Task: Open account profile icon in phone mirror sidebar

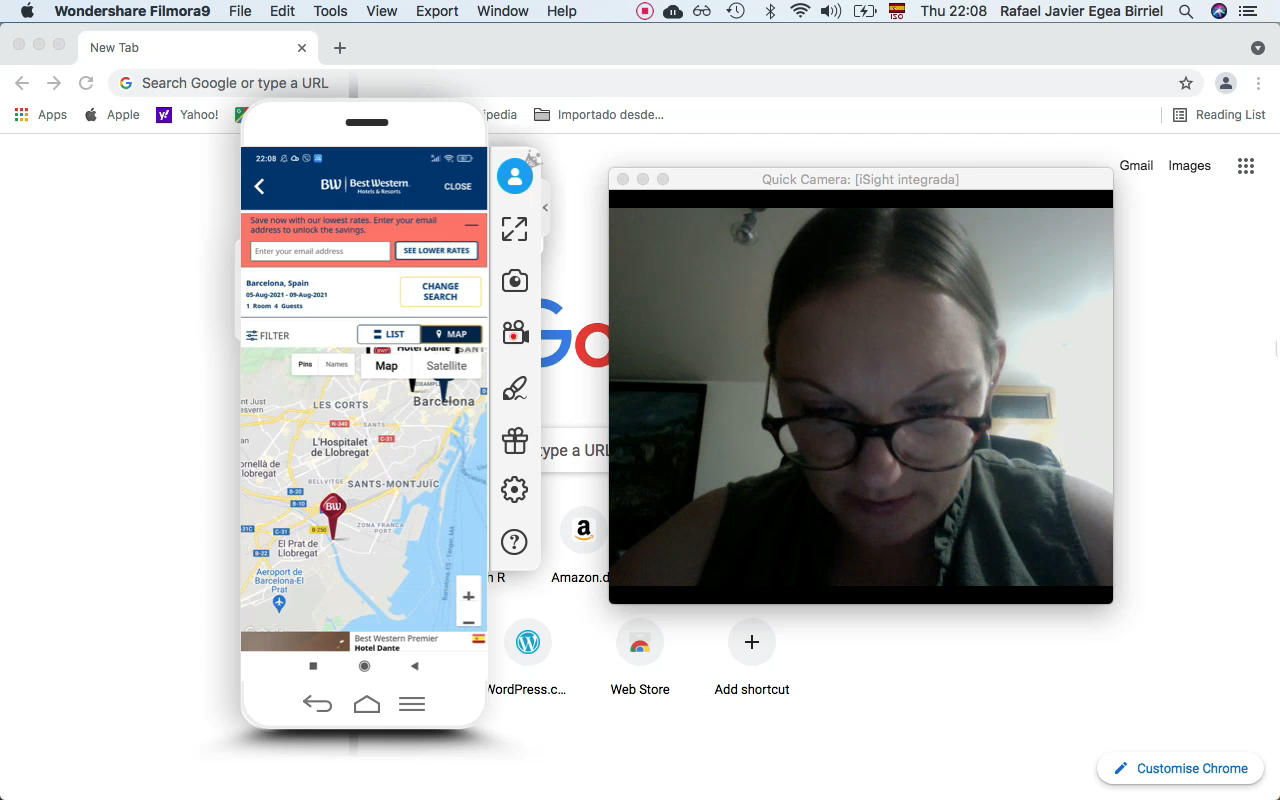Action: pos(514,176)
